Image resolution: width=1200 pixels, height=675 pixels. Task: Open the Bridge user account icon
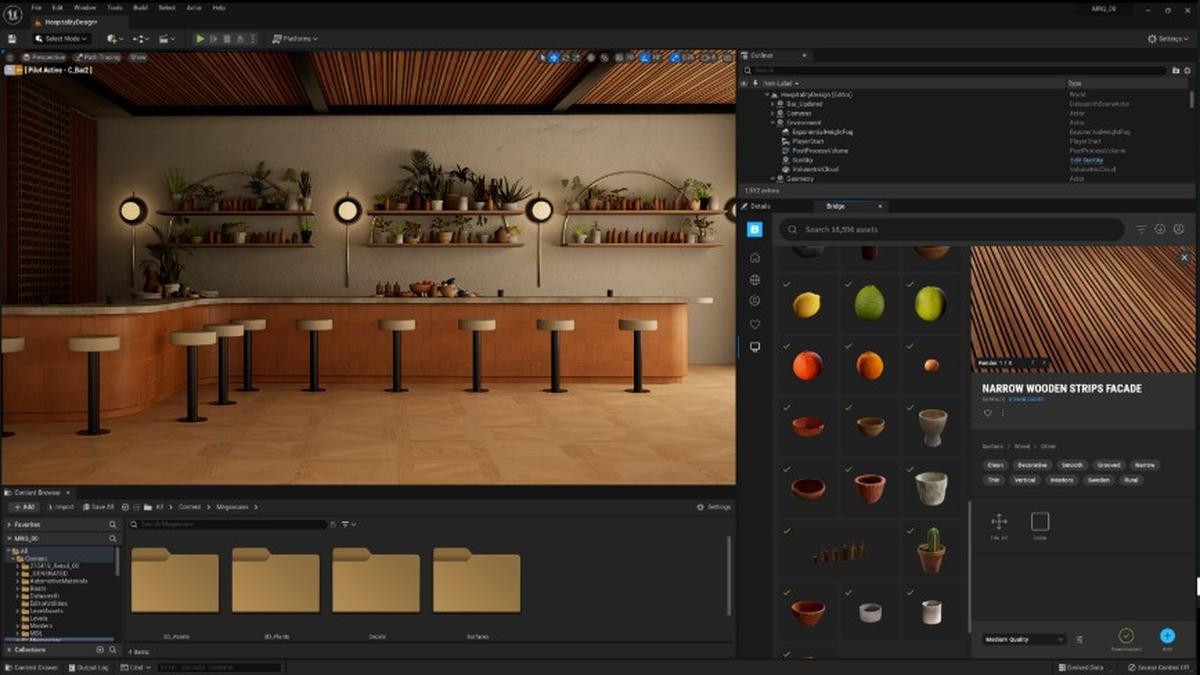tap(1179, 230)
